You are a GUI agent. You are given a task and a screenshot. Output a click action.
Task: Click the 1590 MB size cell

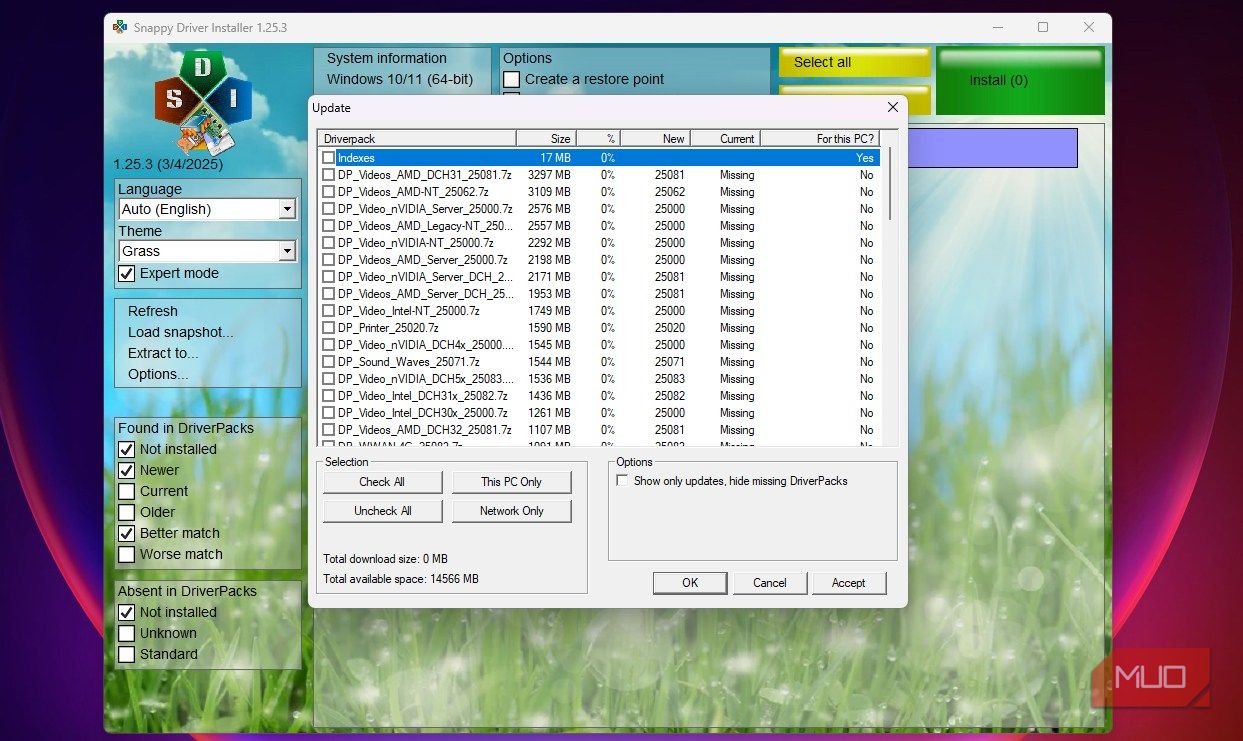[x=549, y=328]
